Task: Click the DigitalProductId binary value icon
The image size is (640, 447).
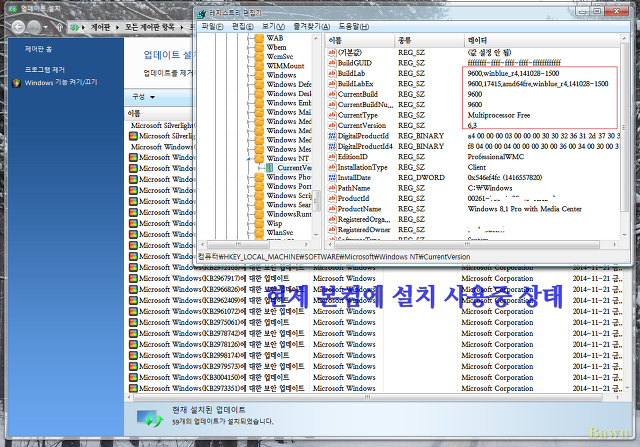Action: [332, 136]
